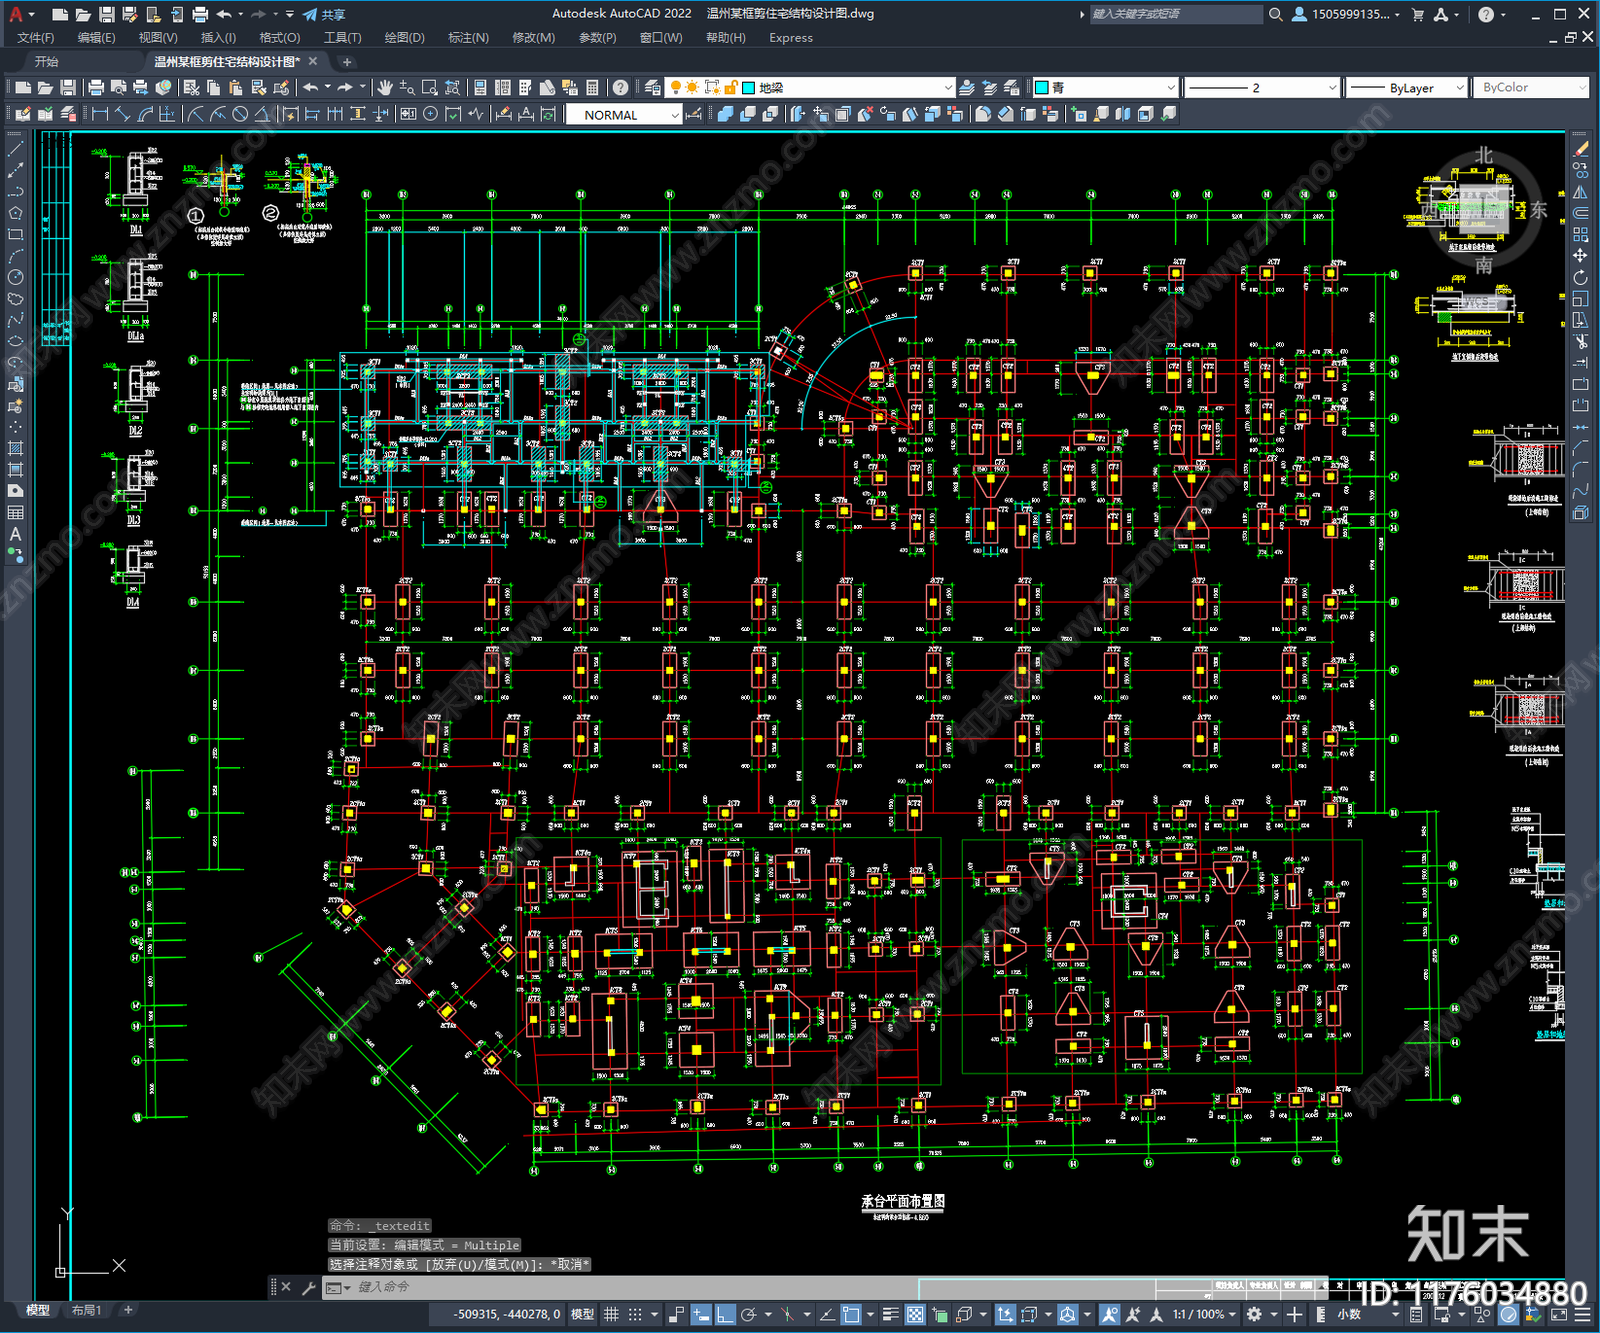Select the Line tool in Draw toolbar
The height and width of the screenshot is (1333, 1600).
[15, 148]
